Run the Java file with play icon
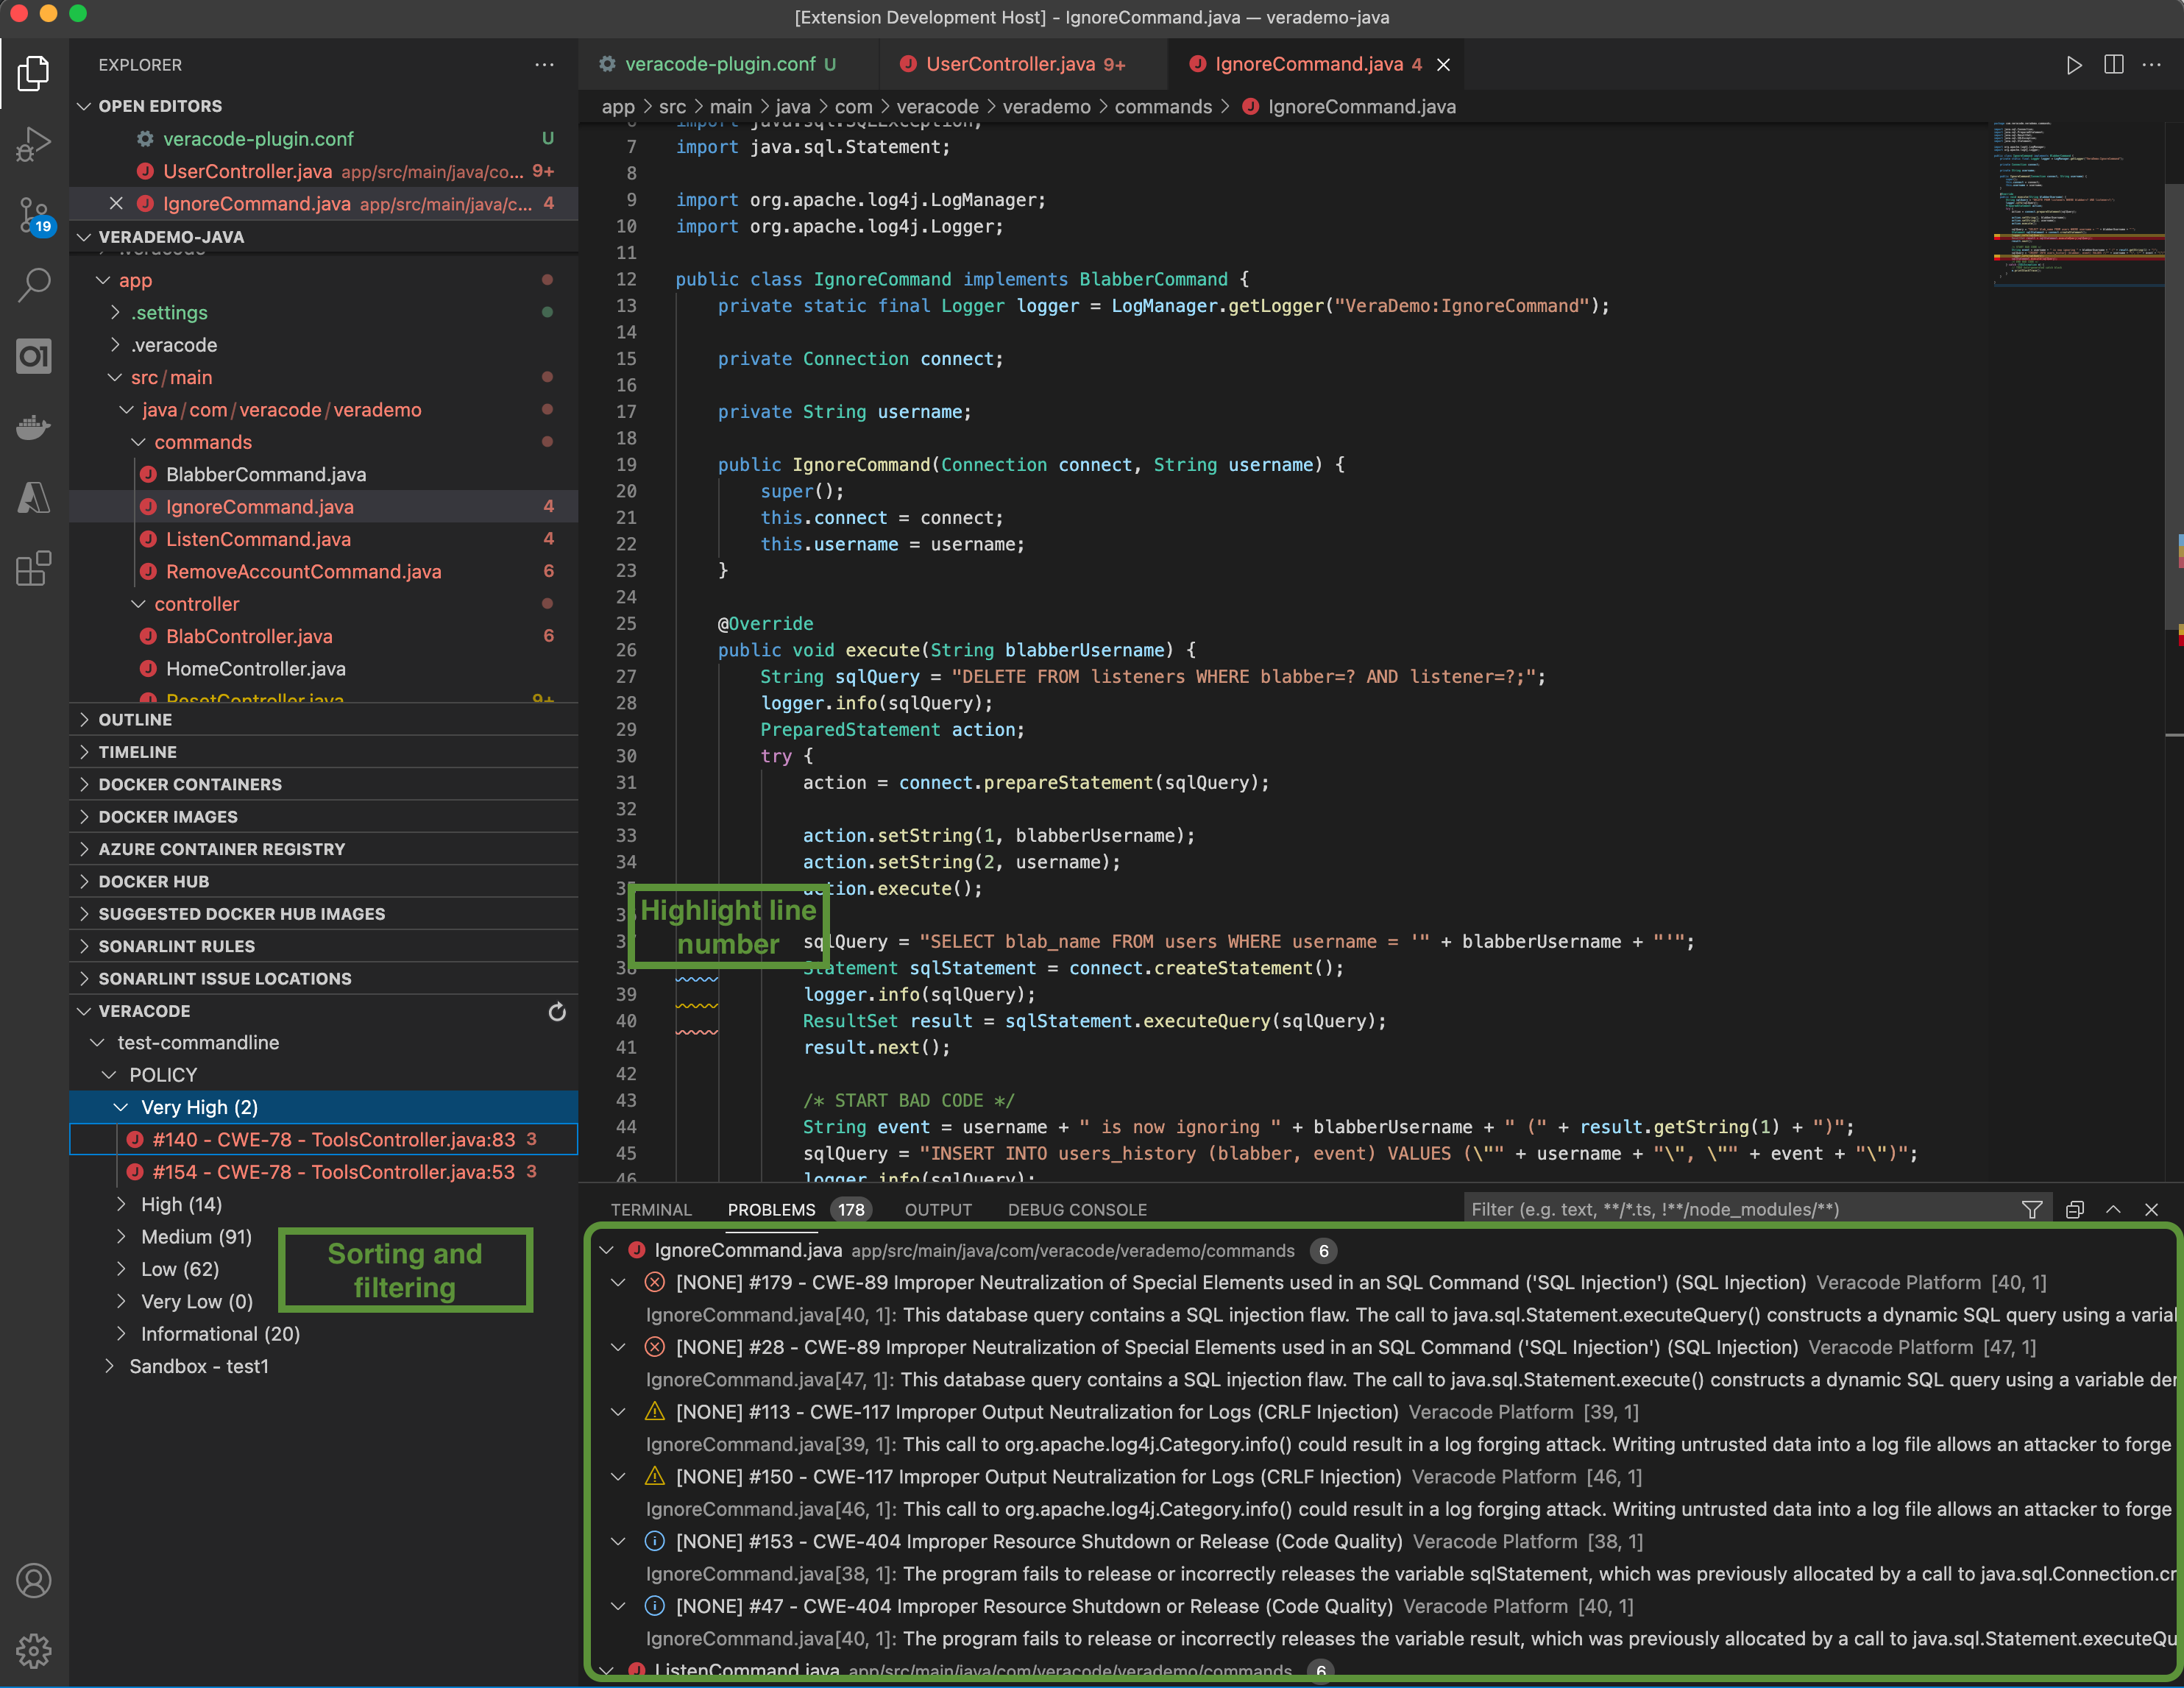Screen dimensions: 2184x1688 [2074, 65]
